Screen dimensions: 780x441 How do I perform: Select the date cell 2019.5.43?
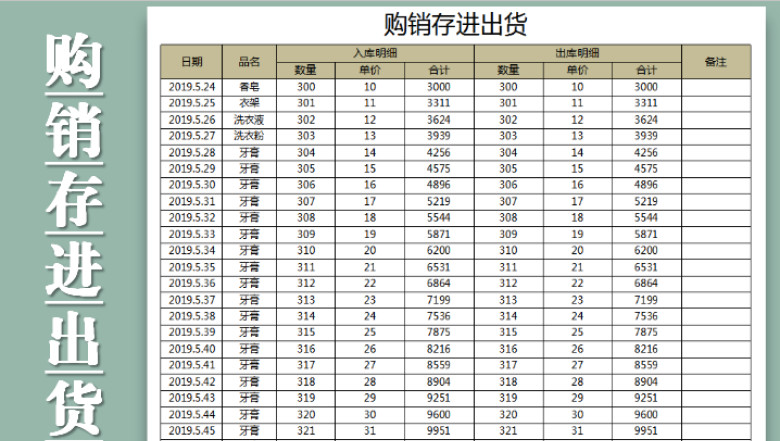(x=192, y=398)
